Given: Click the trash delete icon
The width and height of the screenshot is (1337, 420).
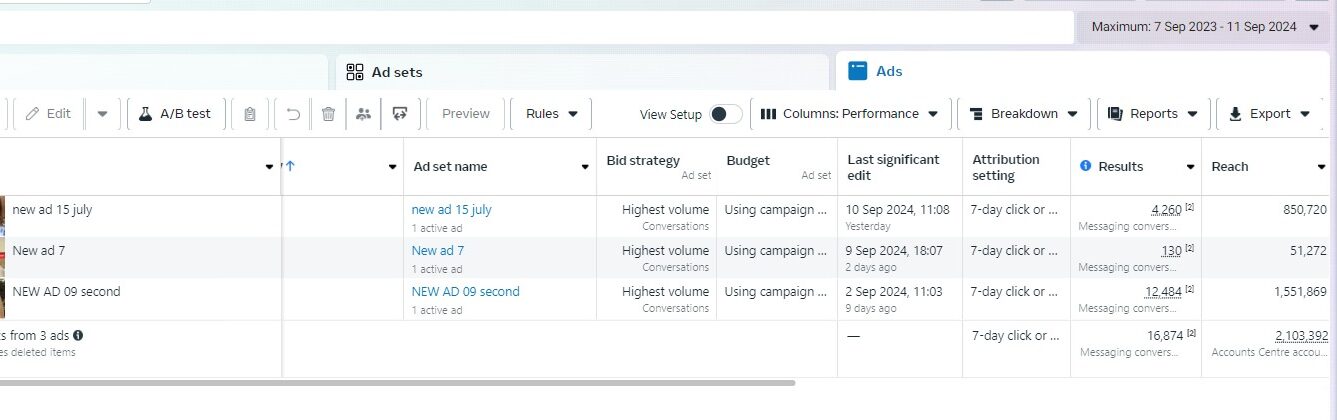Looking at the screenshot, I should point(328,114).
